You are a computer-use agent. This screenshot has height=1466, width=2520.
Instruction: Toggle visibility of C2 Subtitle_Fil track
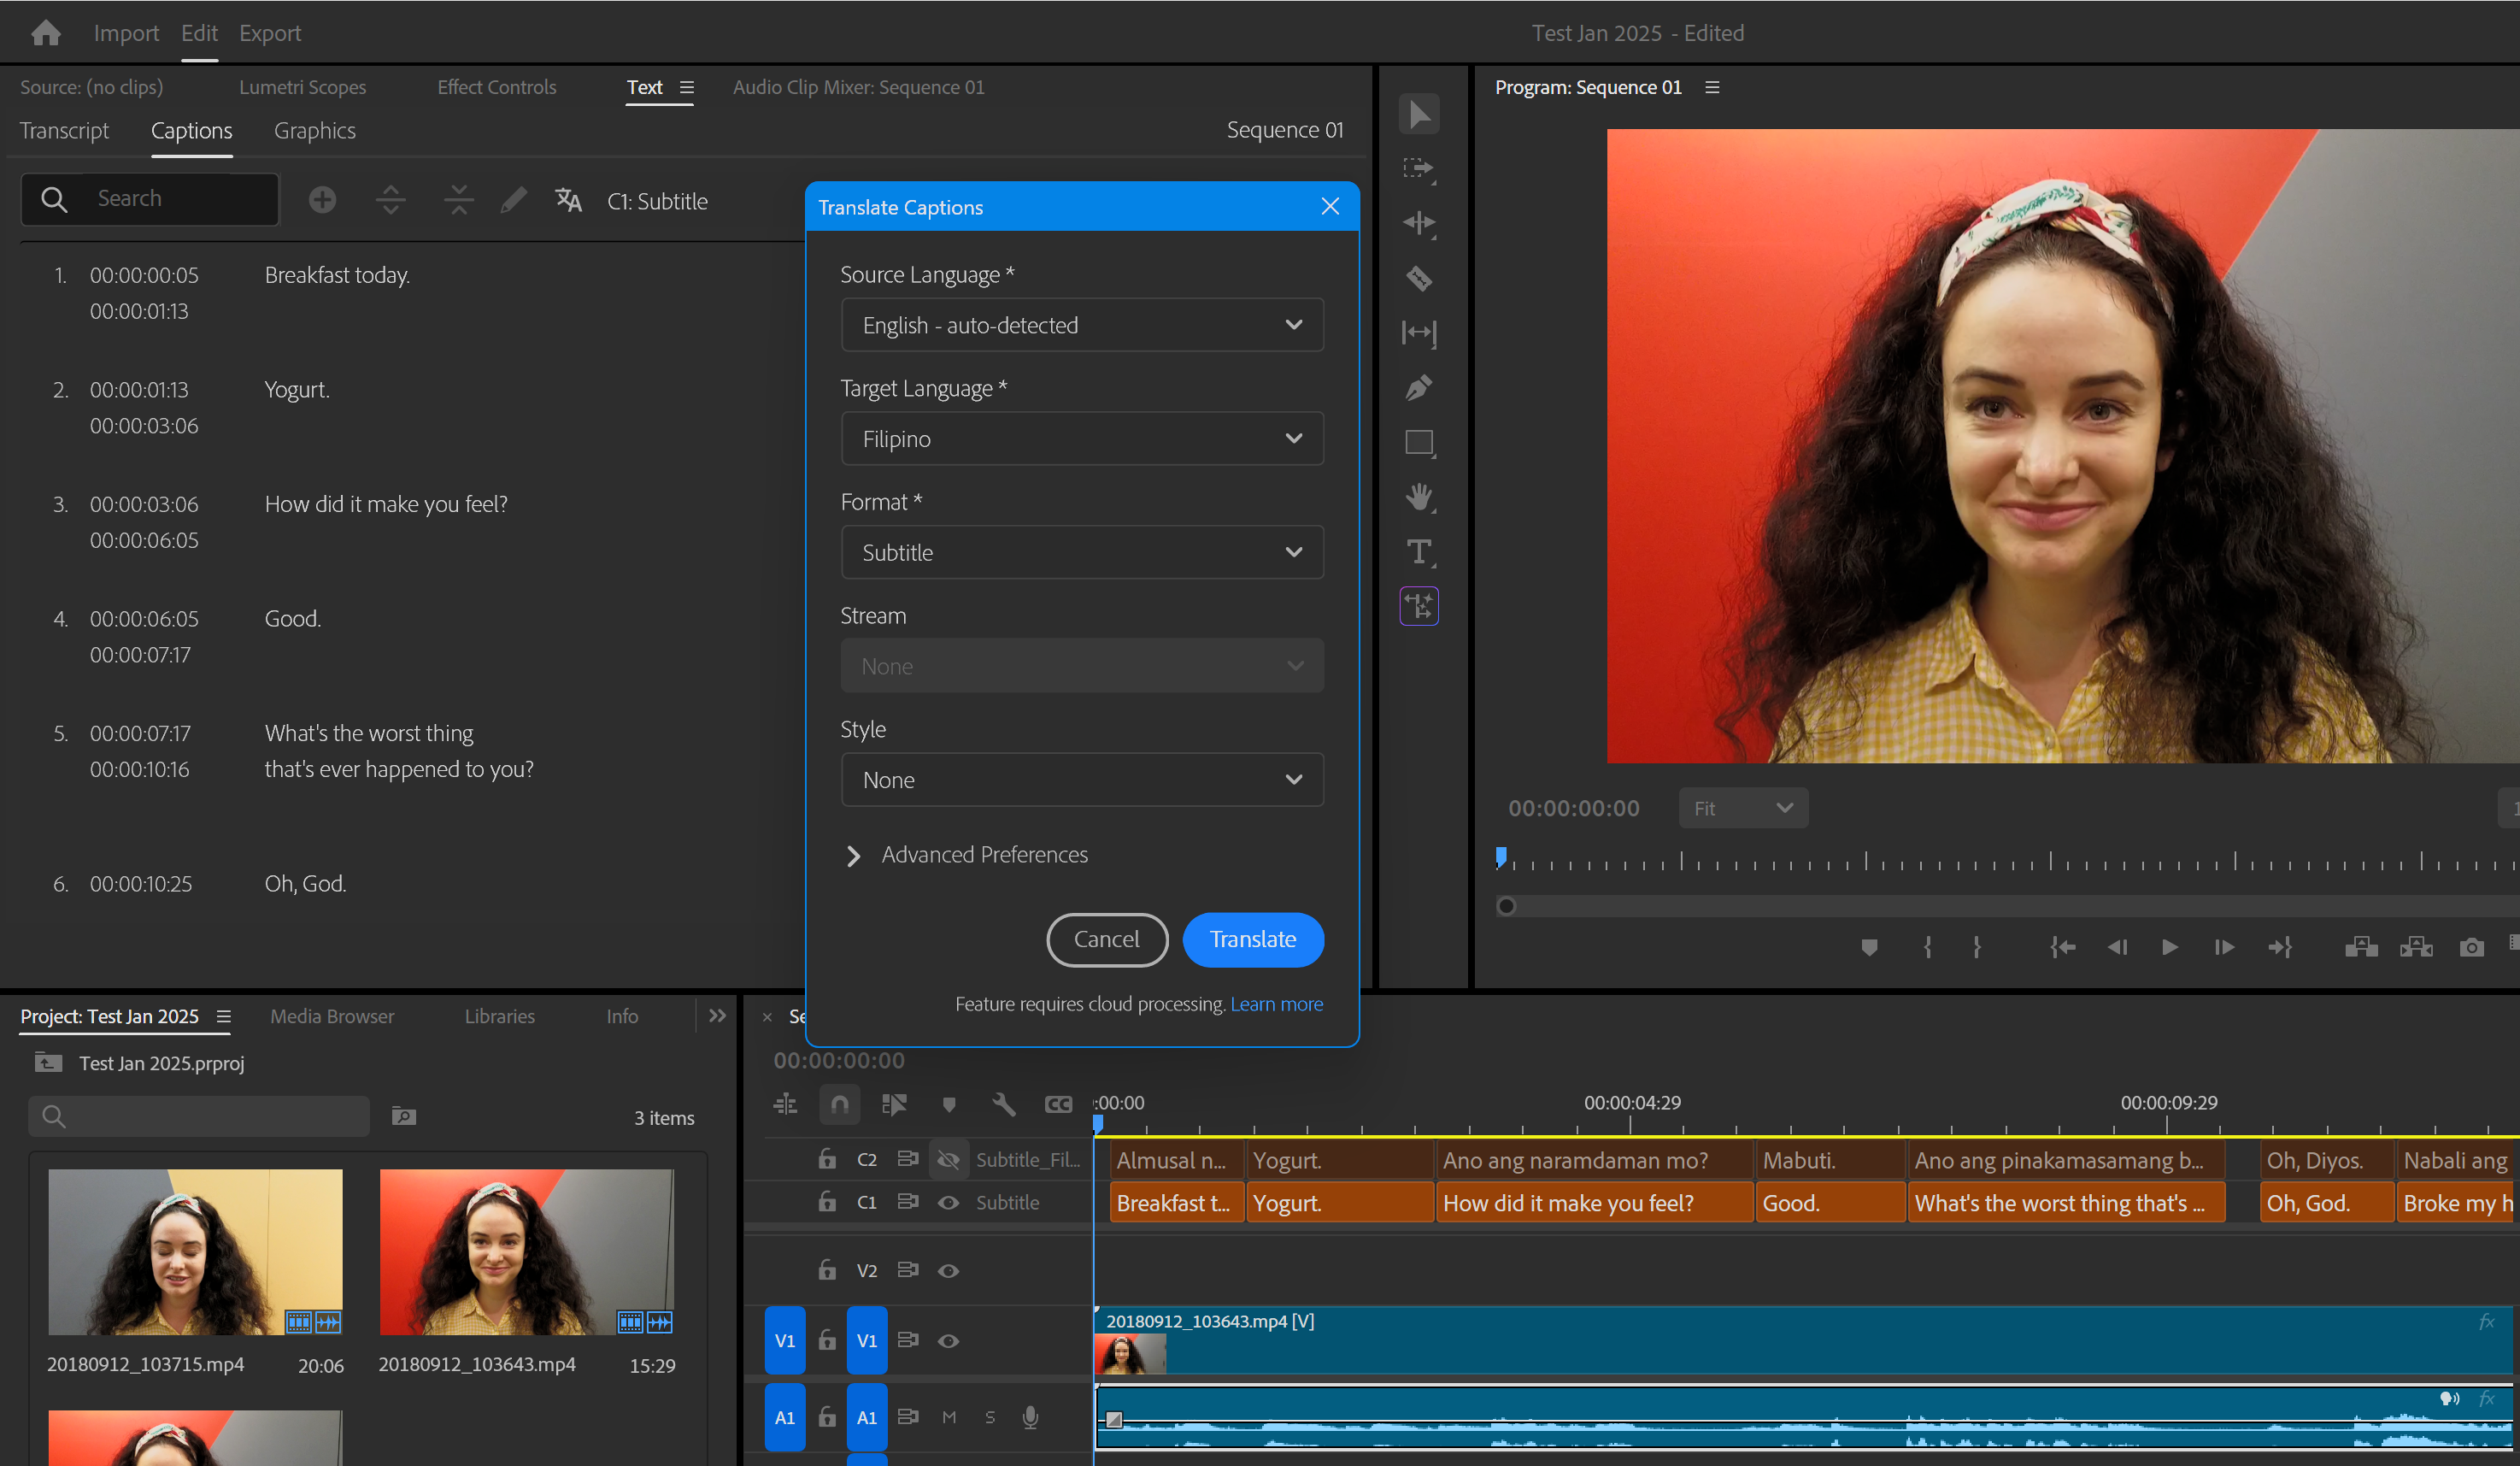click(948, 1160)
